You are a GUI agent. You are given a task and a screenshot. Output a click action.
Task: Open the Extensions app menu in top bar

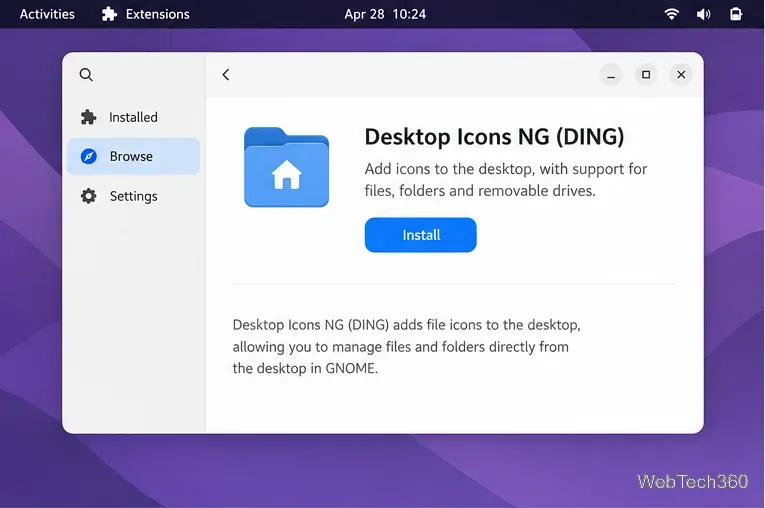(x=145, y=14)
